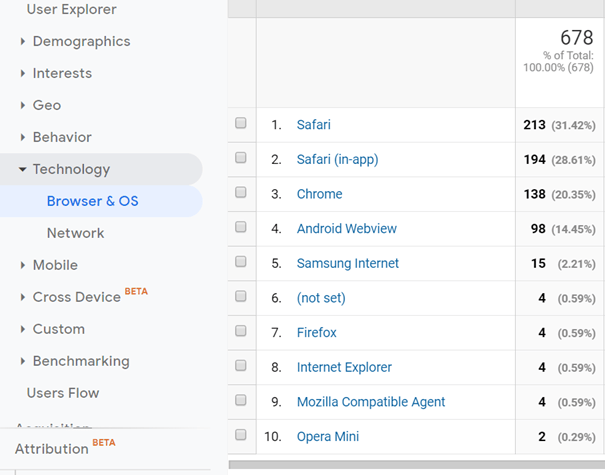Viewport: 605px width, 475px height.
Task: Open the Android Webview link
Action: click(x=347, y=228)
